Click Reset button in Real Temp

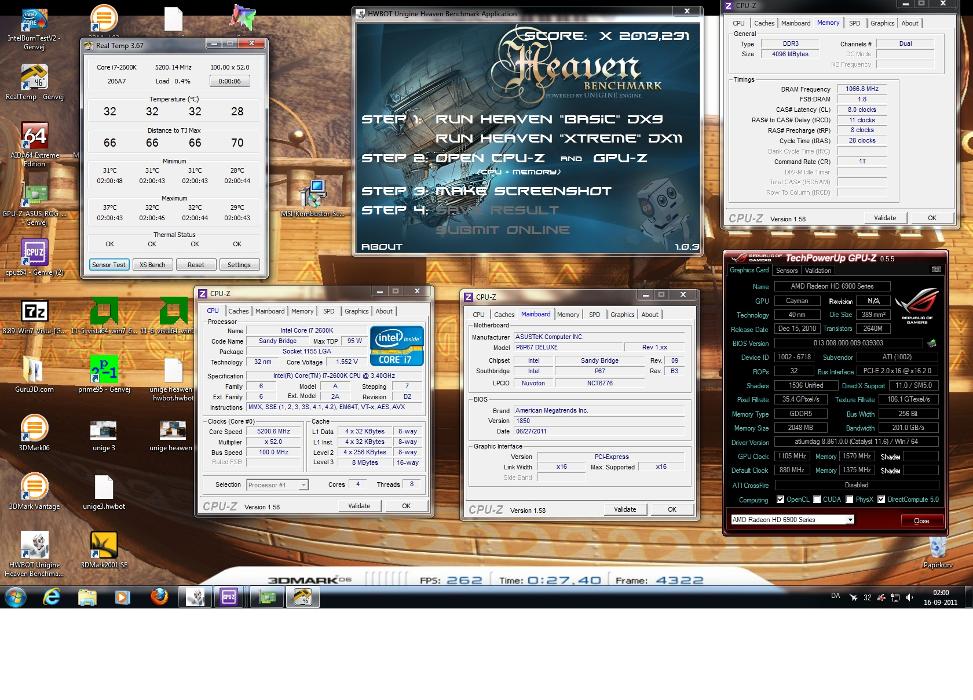(x=195, y=264)
